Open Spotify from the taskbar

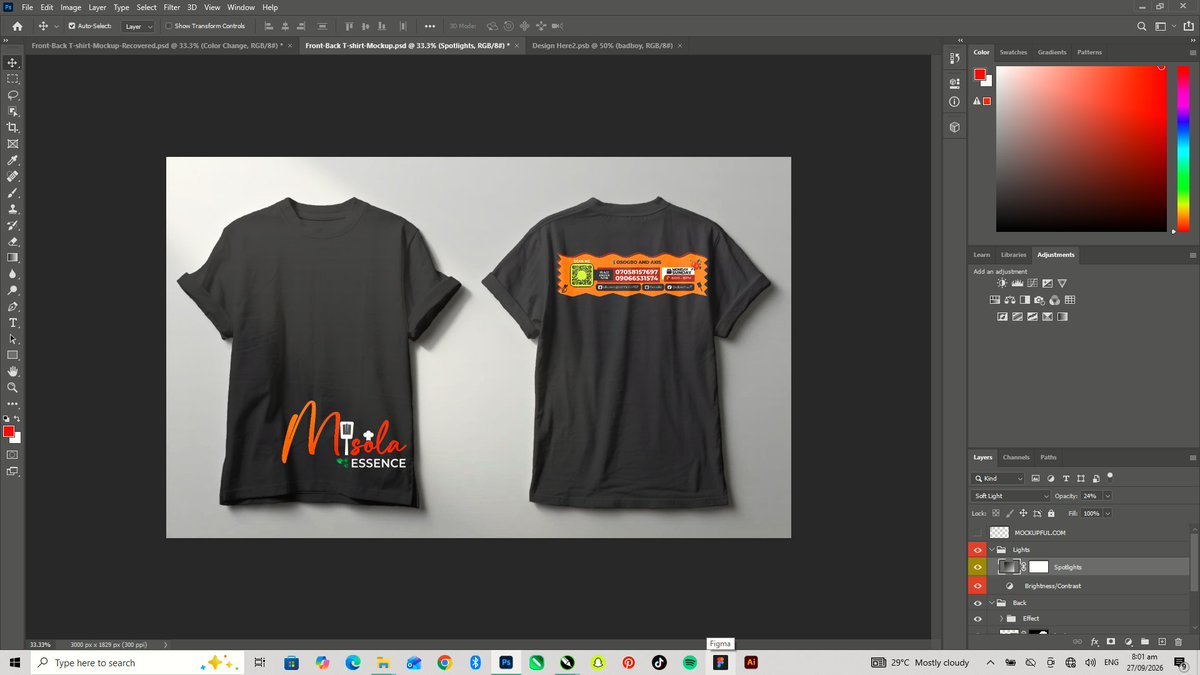pyautogui.click(x=689, y=662)
